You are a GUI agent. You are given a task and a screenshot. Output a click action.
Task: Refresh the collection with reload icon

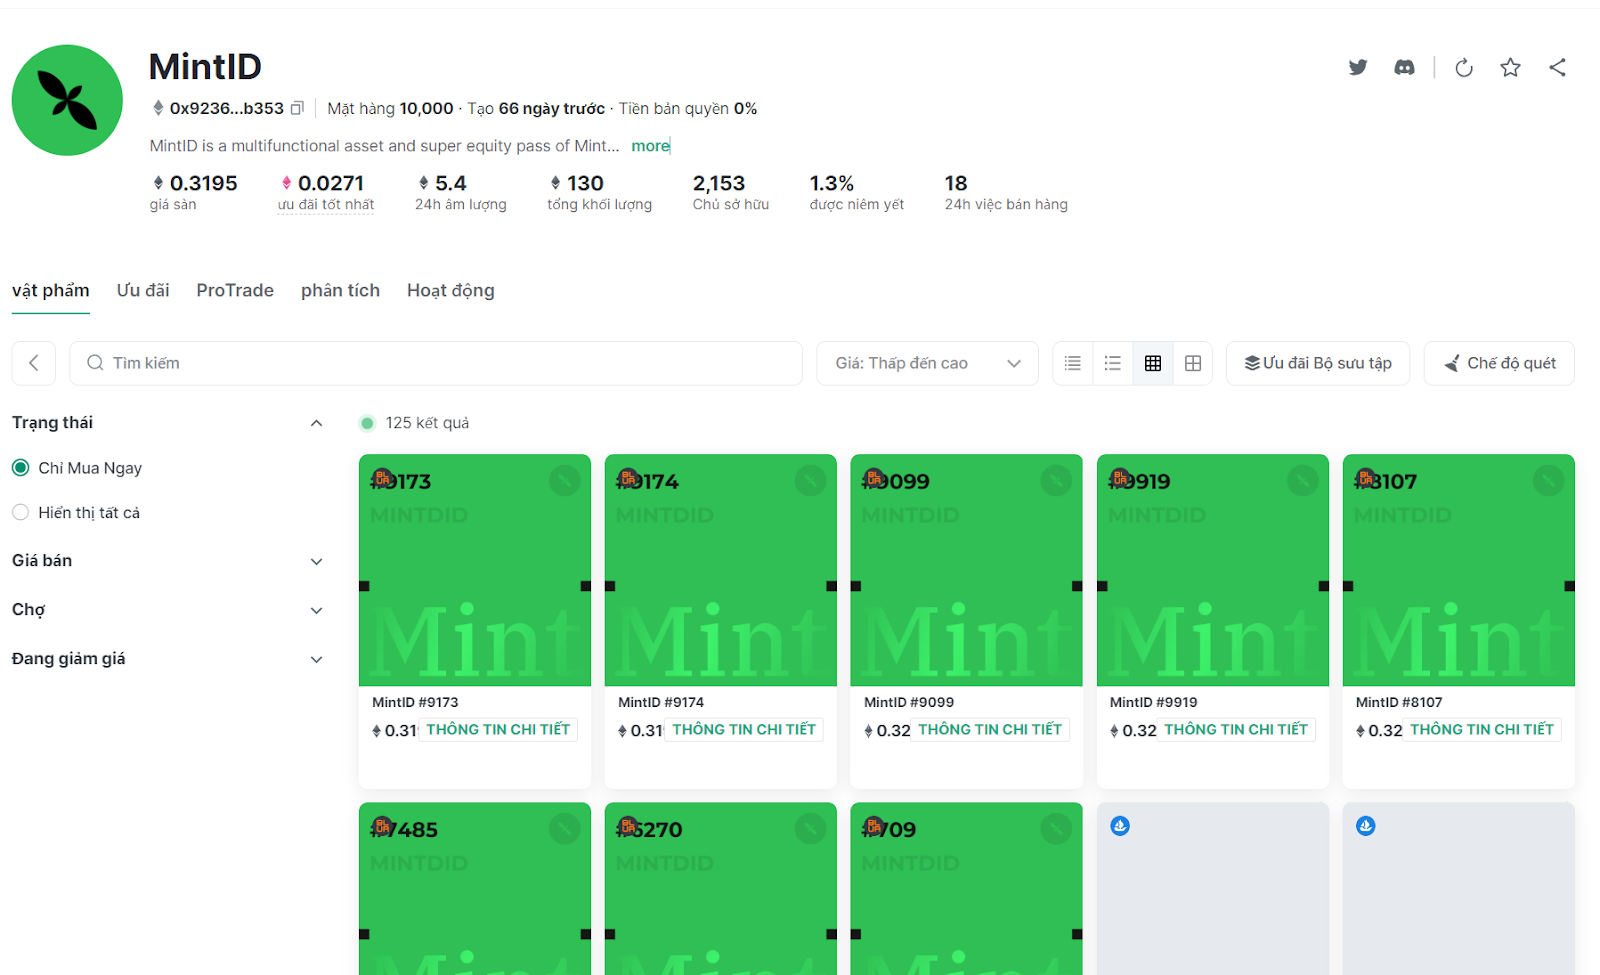click(x=1464, y=67)
